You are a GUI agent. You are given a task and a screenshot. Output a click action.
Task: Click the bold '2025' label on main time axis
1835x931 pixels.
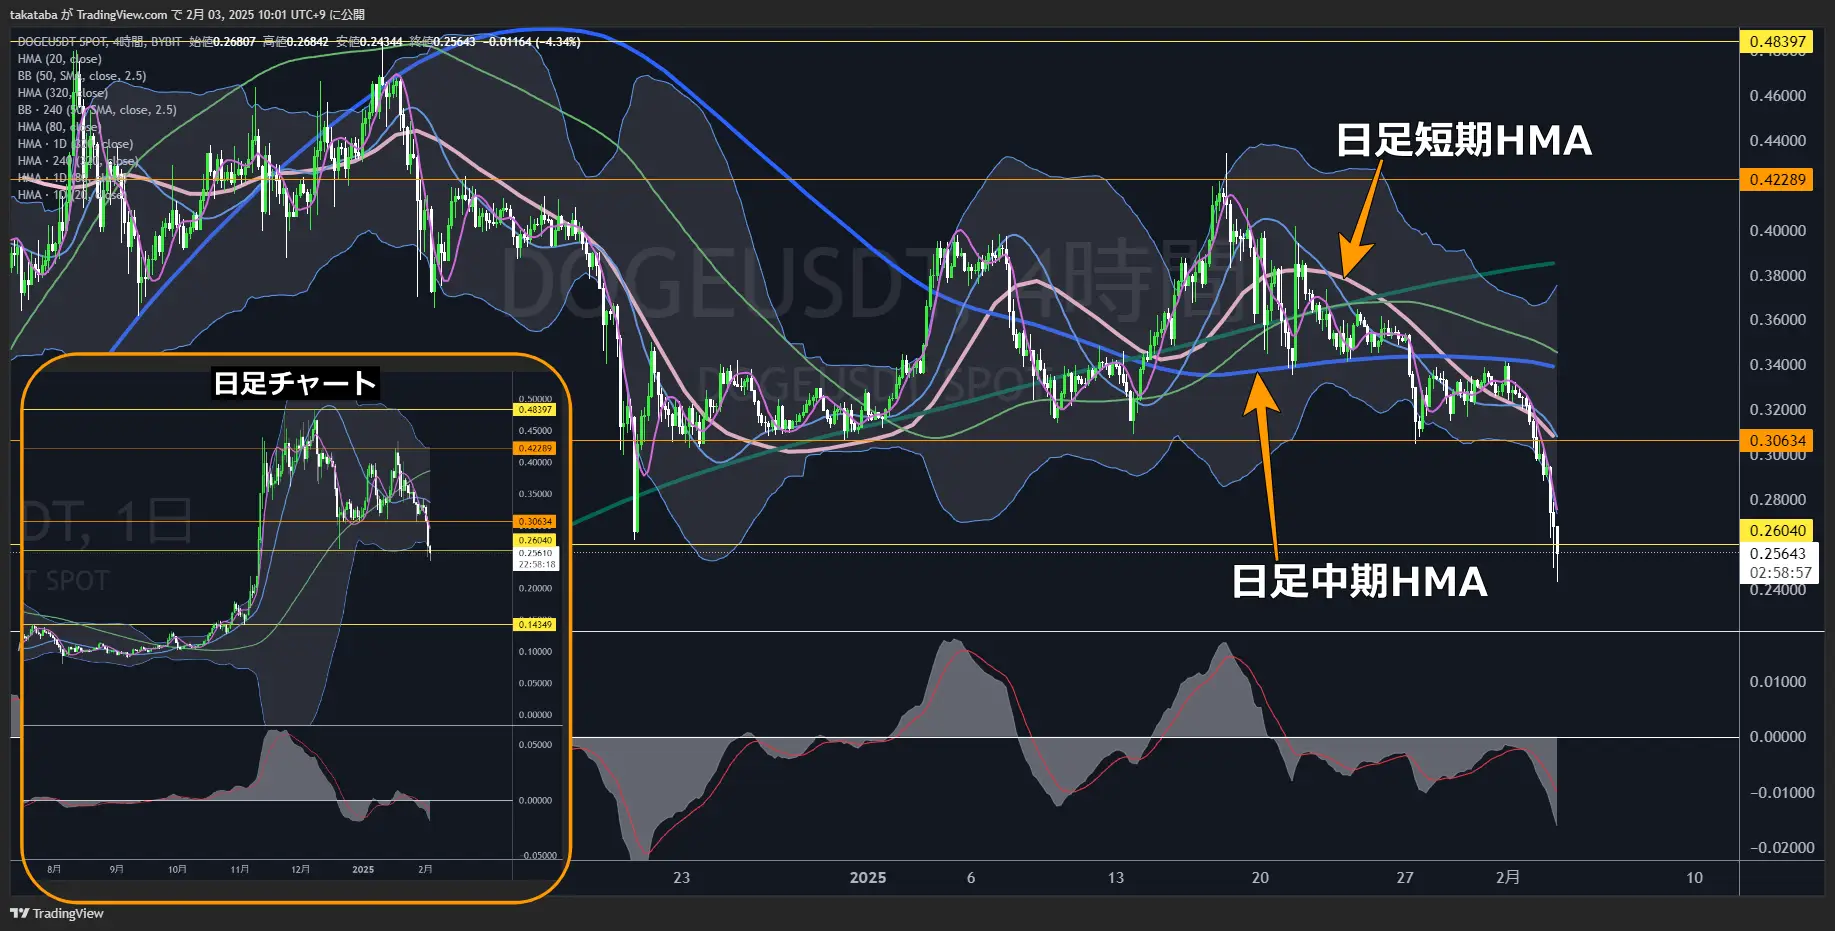868,878
